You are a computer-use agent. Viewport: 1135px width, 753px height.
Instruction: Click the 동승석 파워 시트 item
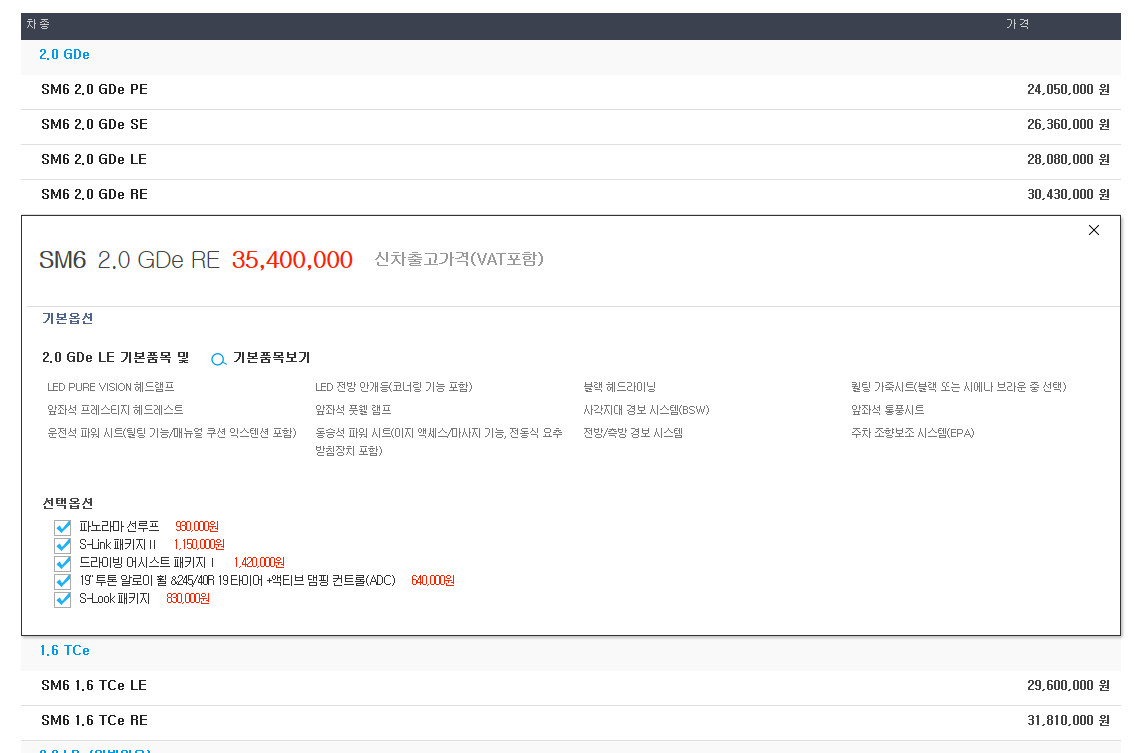tap(439, 442)
